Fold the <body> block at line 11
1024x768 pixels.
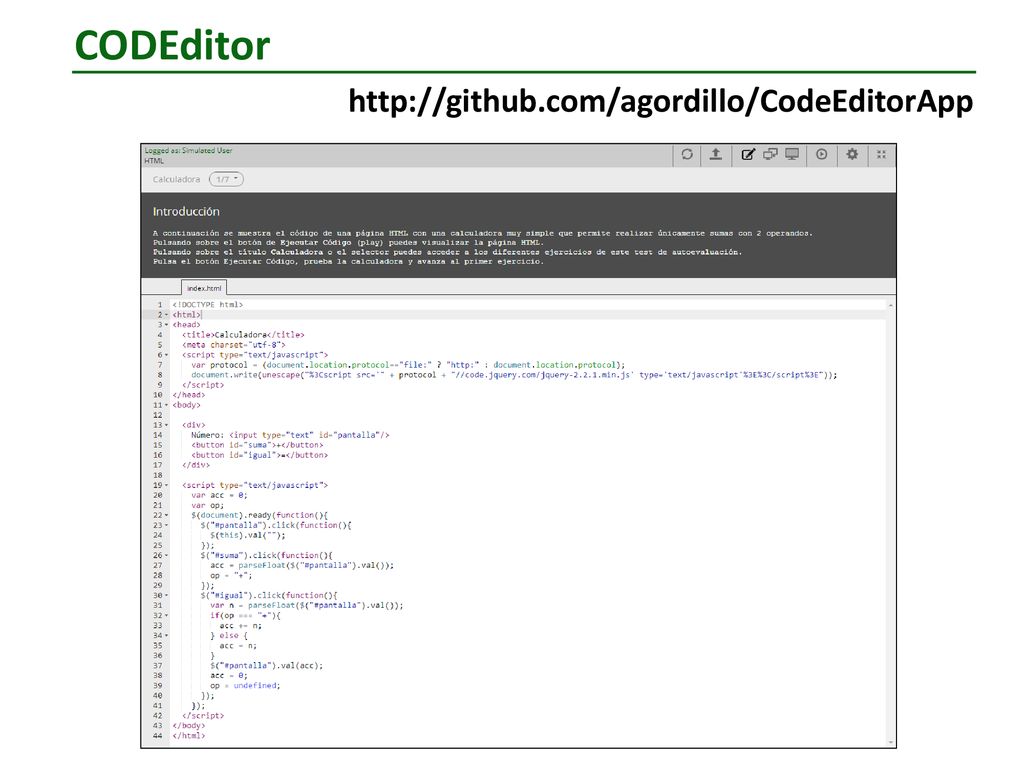167,405
